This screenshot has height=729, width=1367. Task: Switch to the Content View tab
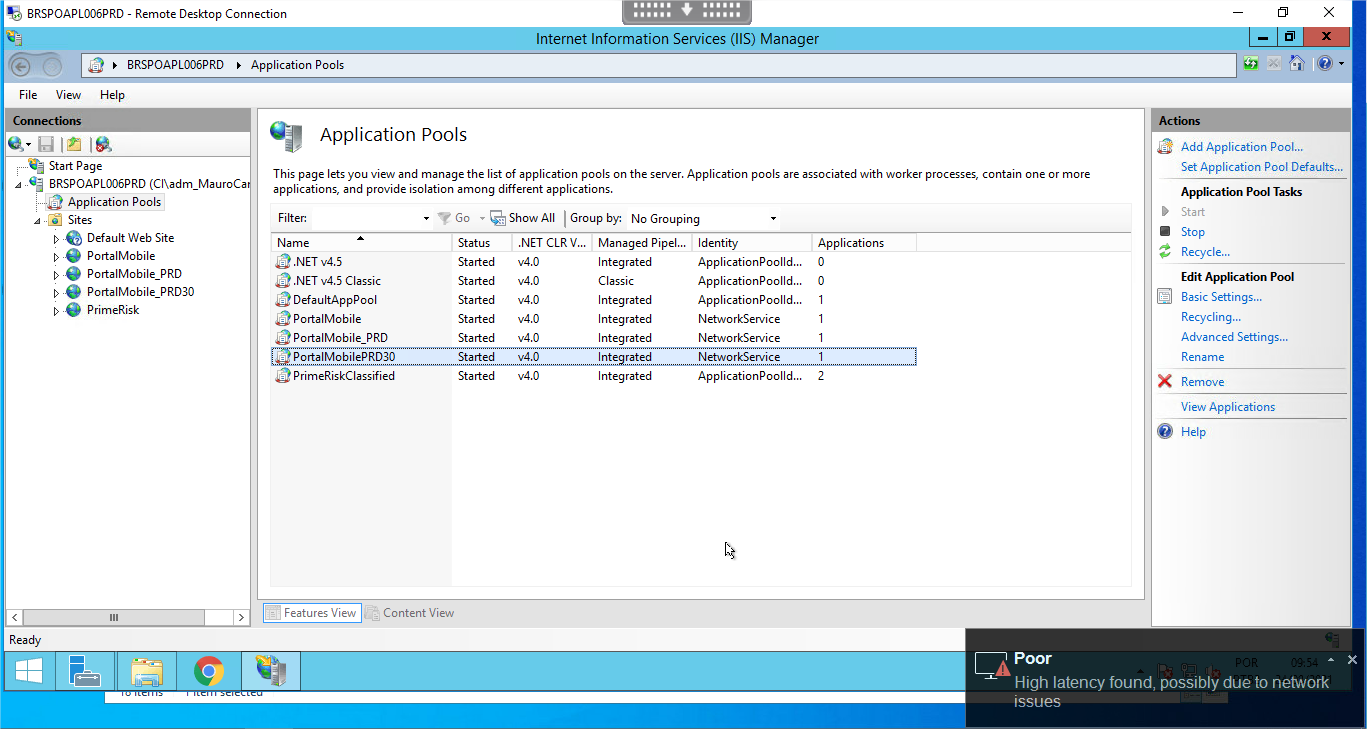pos(409,613)
